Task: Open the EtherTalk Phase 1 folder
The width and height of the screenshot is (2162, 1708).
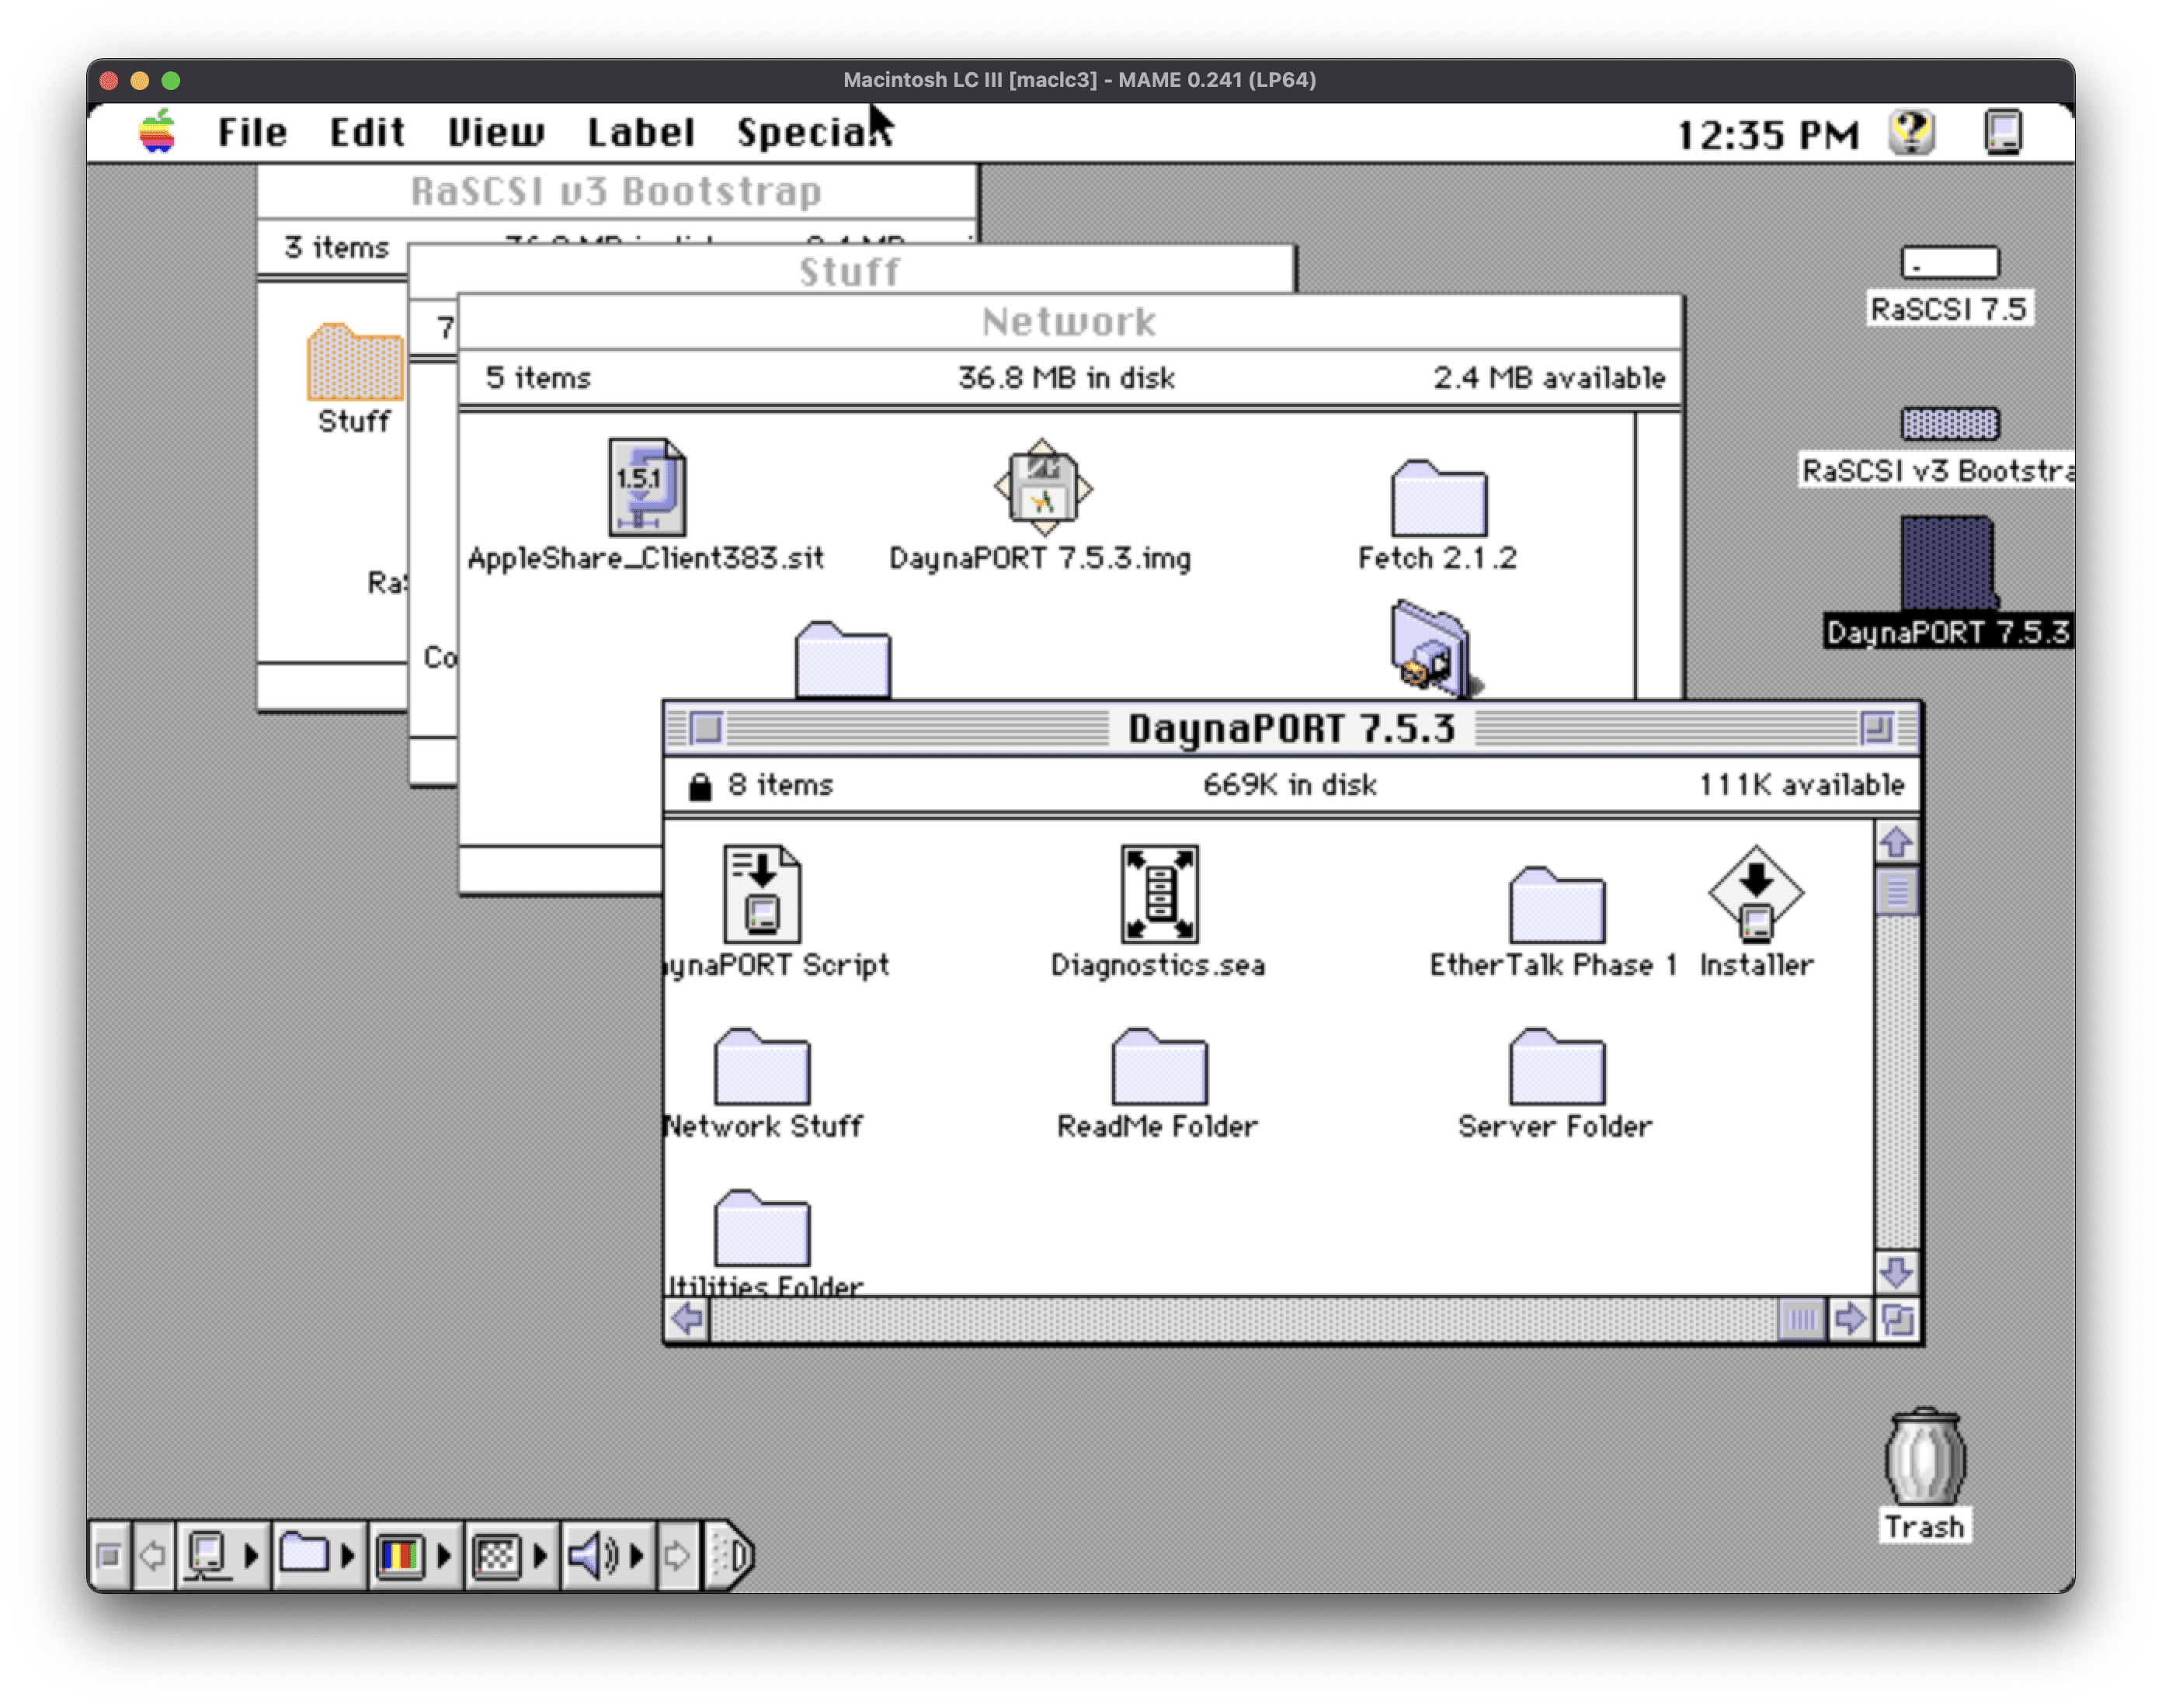Action: coord(1556,906)
